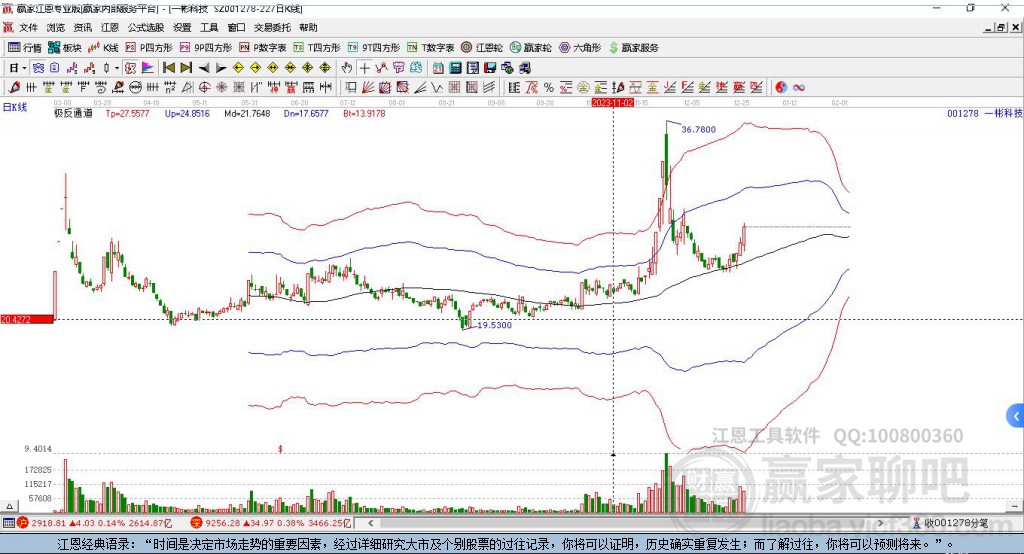
Task: Click the Tp=27.5577 indicator value
Action: coord(127,113)
